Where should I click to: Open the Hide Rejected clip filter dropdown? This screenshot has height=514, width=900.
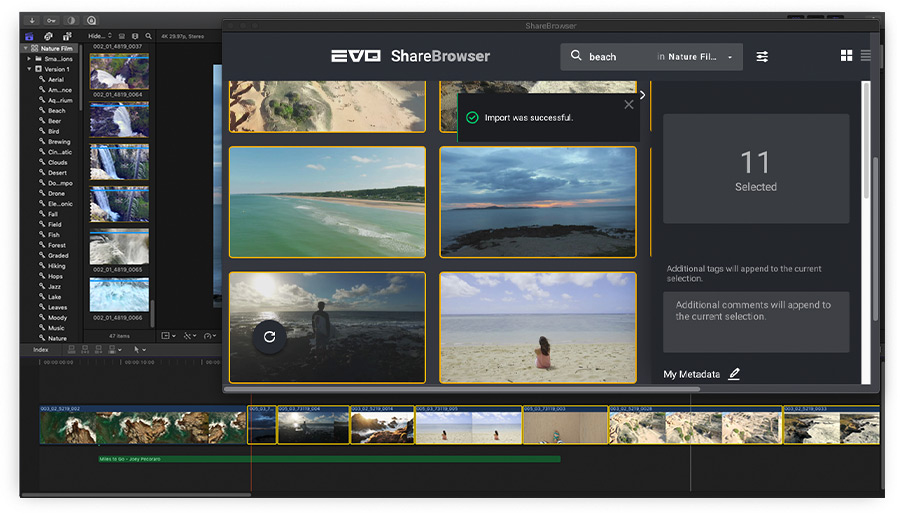pyautogui.click(x=100, y=36)
